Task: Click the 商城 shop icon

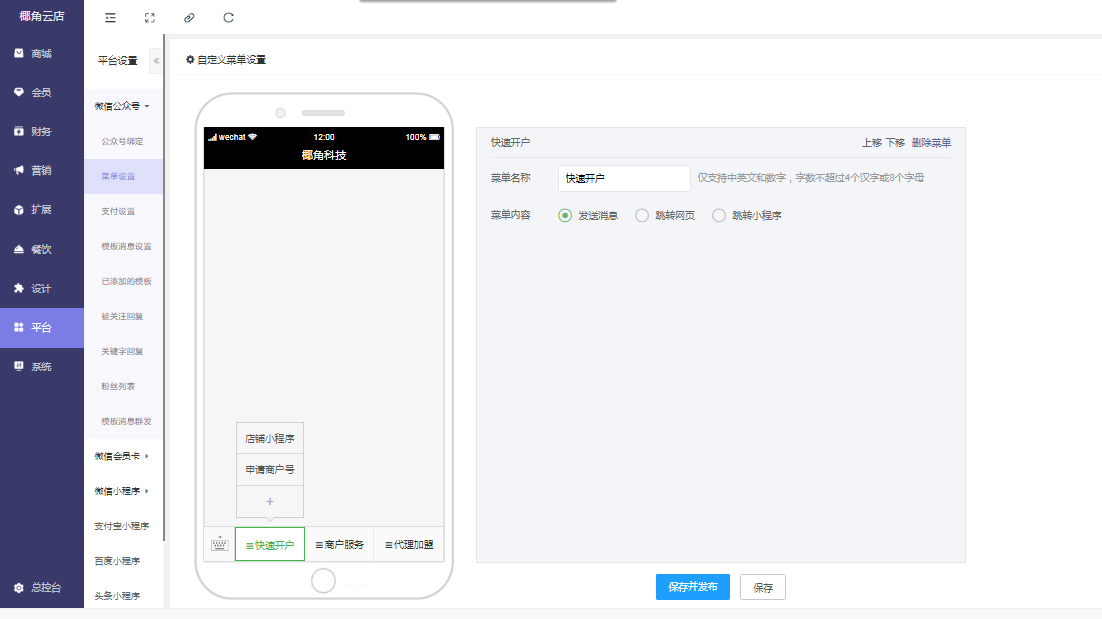Action: (19, 53)
